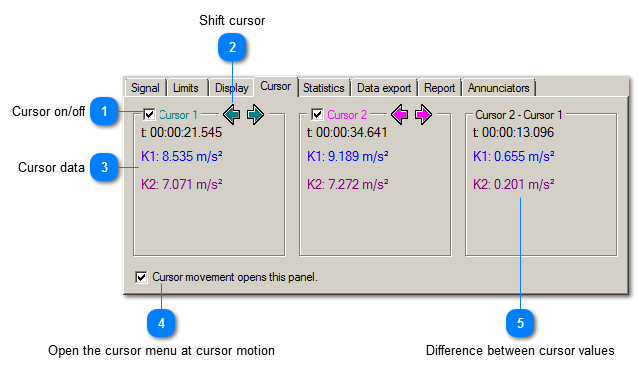Image resolution: width=638 pixels, height=374 pixels.
Task: Open the Statistics tab
Action: point(324,88)
